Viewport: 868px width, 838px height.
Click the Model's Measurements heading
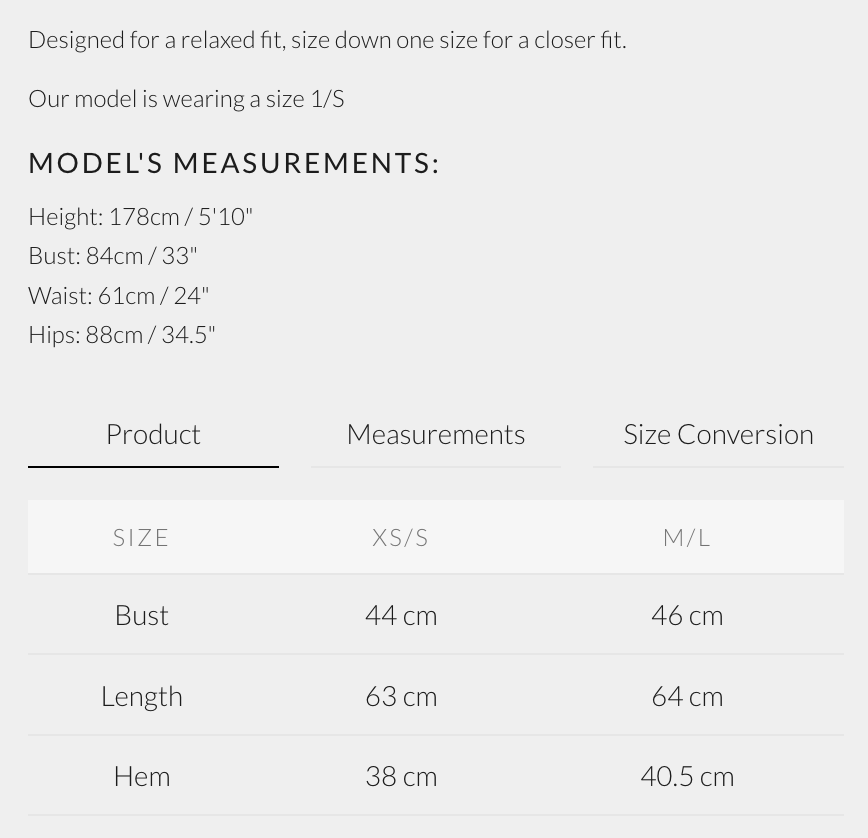click(234, 163)
